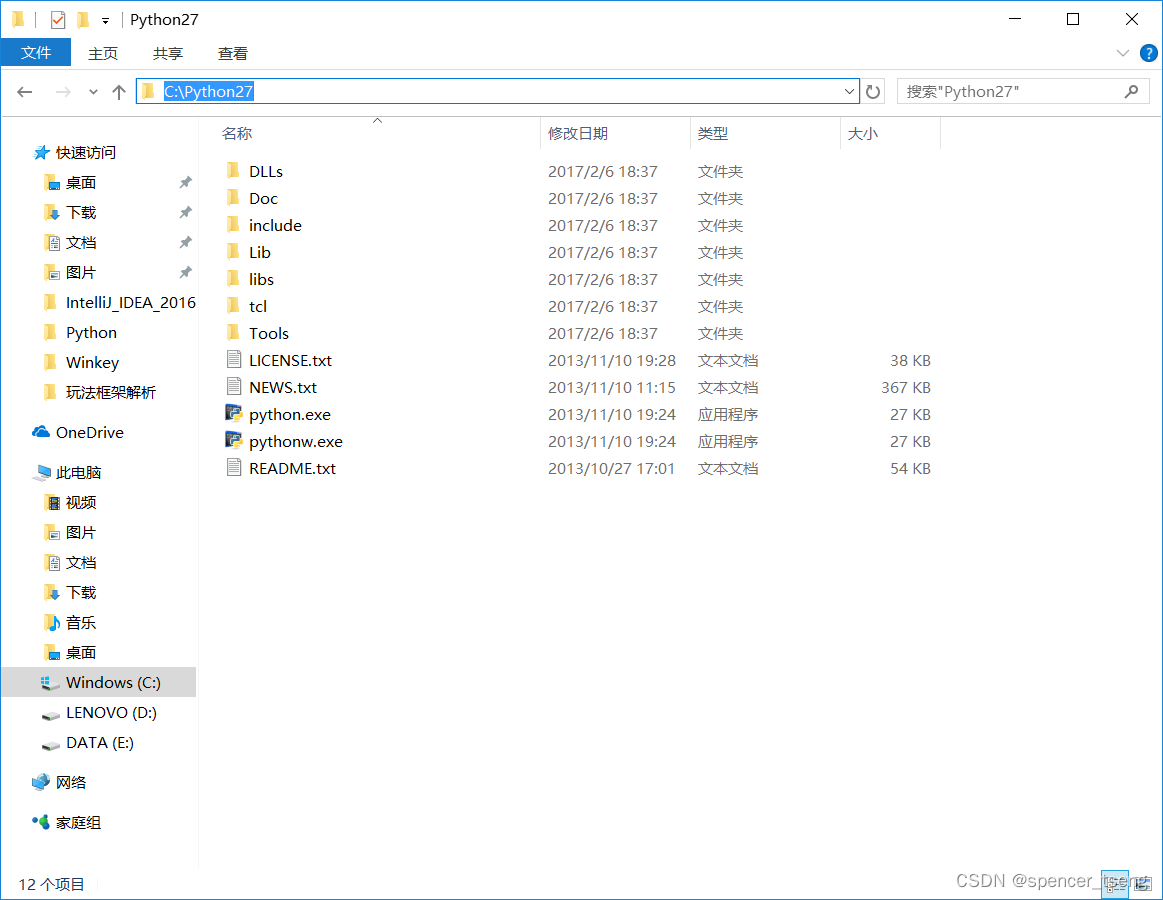Screen dimensions: 1163x900
Task: Click the Properties checkmark icon in title bar
Action: [x=58, y=20]
